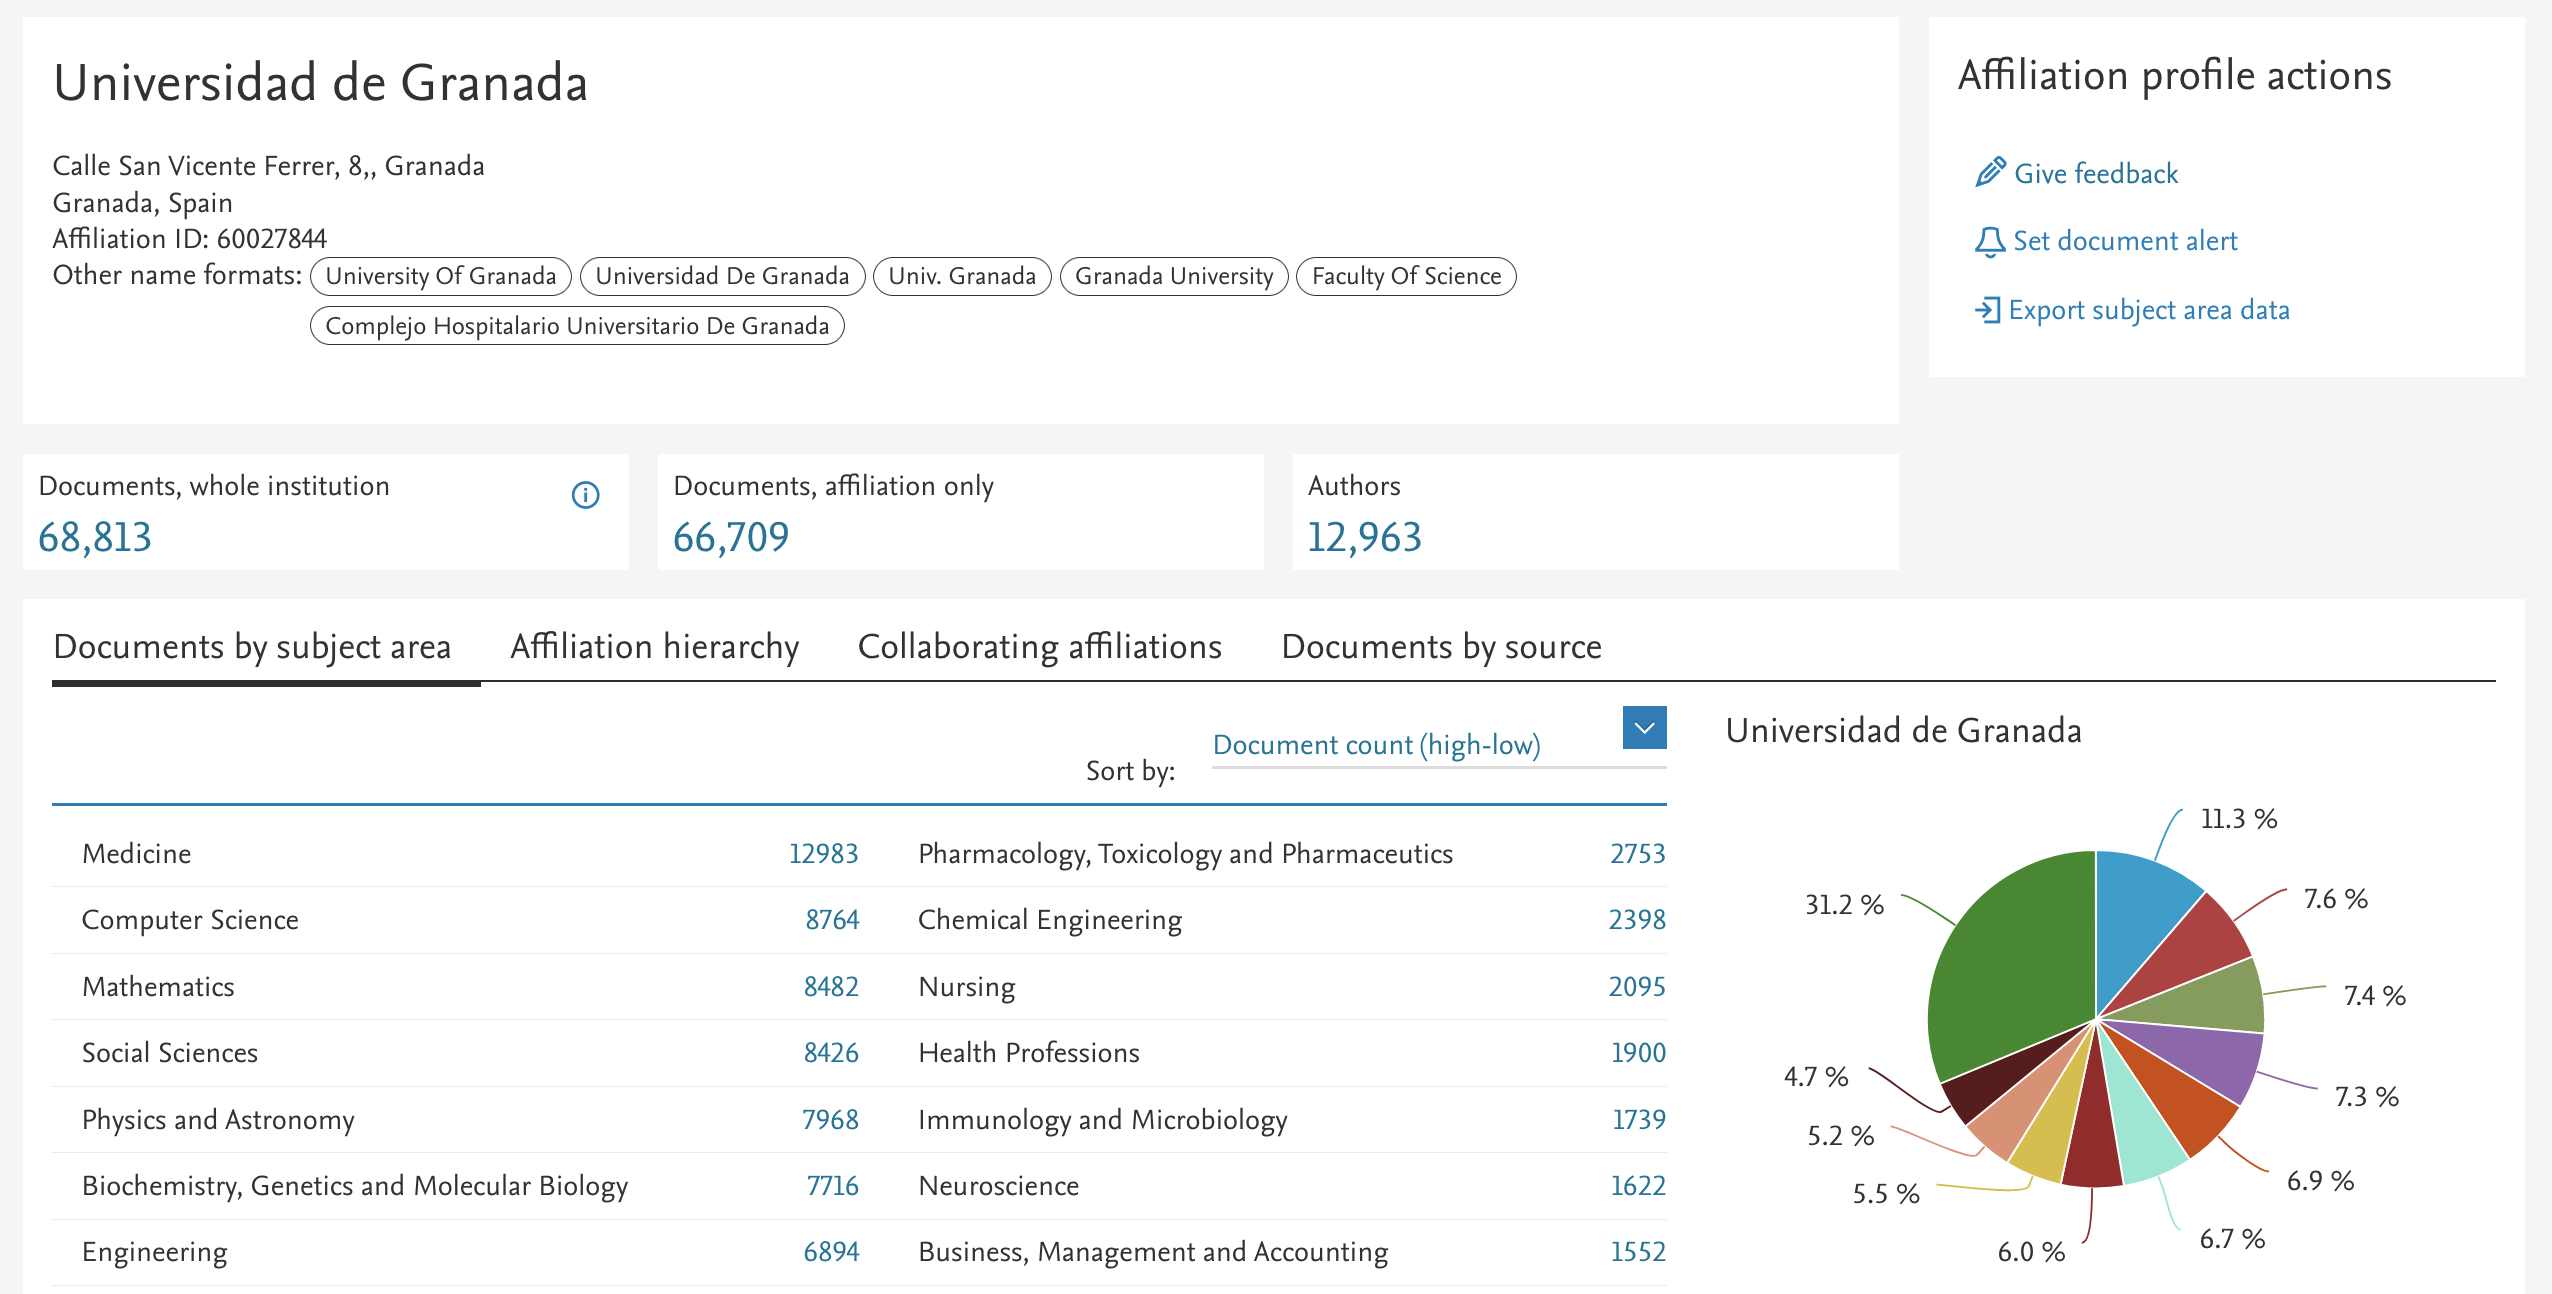Click the large green 31.2% pie slice
2552x1294 pixels.
(2010, 960)
